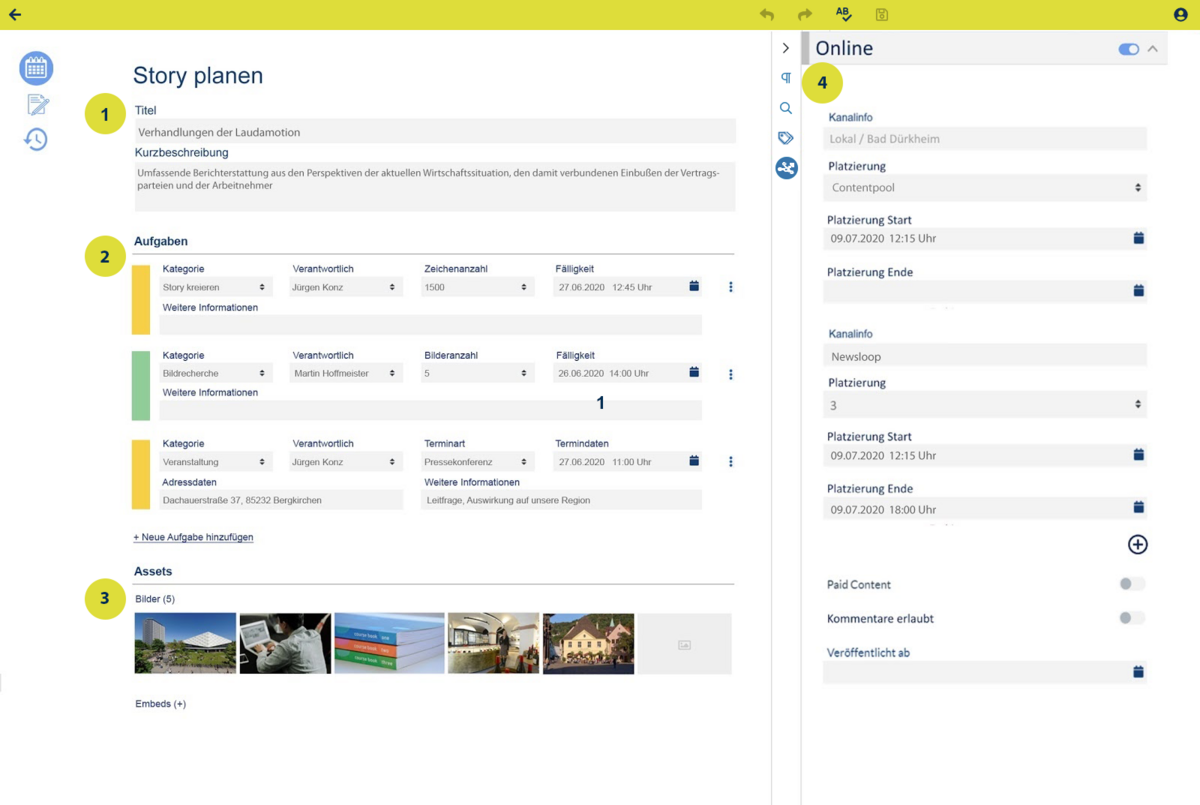Open Kategorie dropdown showing Bildrecherche
The width and height of the screenshot is (1200, 805).
coord(215,373)
